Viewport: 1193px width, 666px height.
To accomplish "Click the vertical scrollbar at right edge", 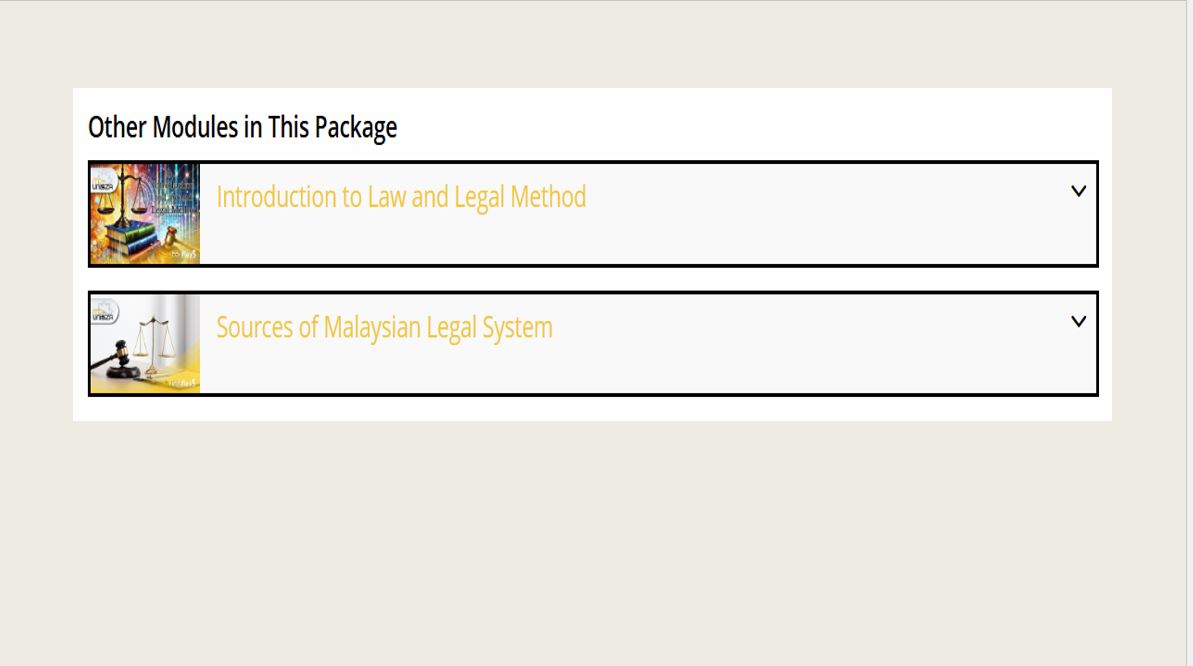I will (1189, 333).
